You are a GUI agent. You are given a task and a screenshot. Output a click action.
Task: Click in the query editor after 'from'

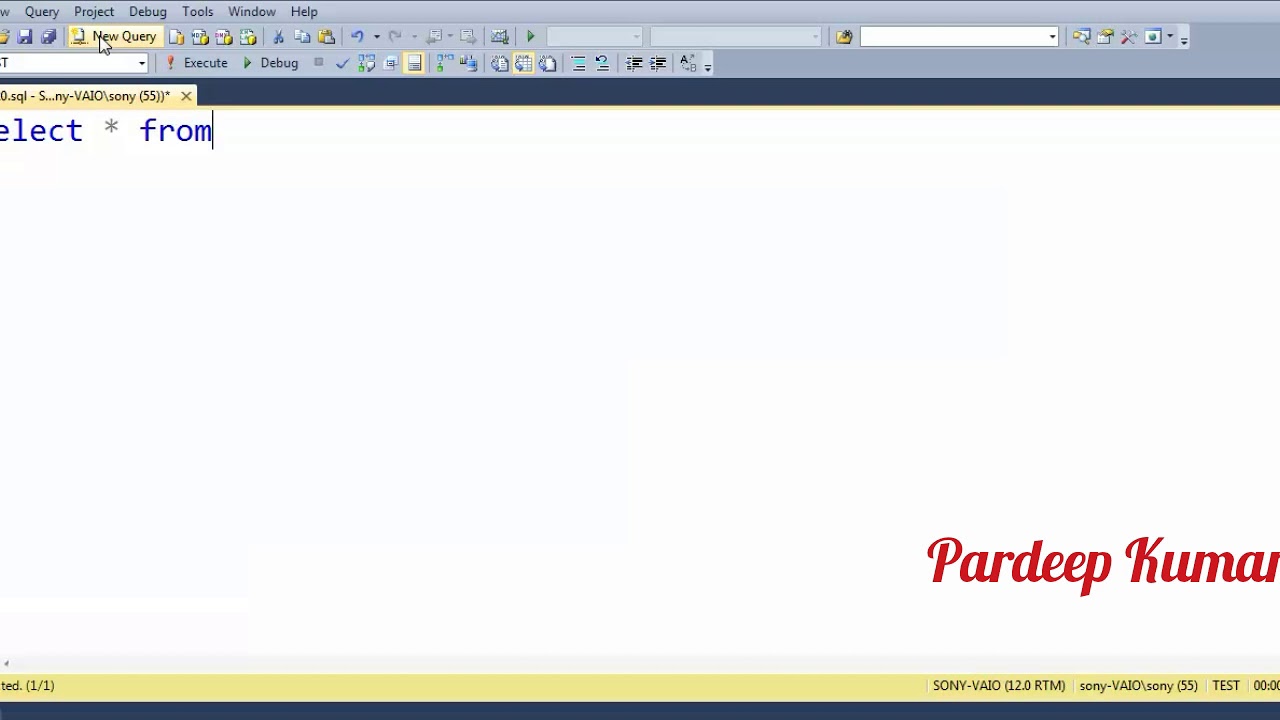coord(214,131)
